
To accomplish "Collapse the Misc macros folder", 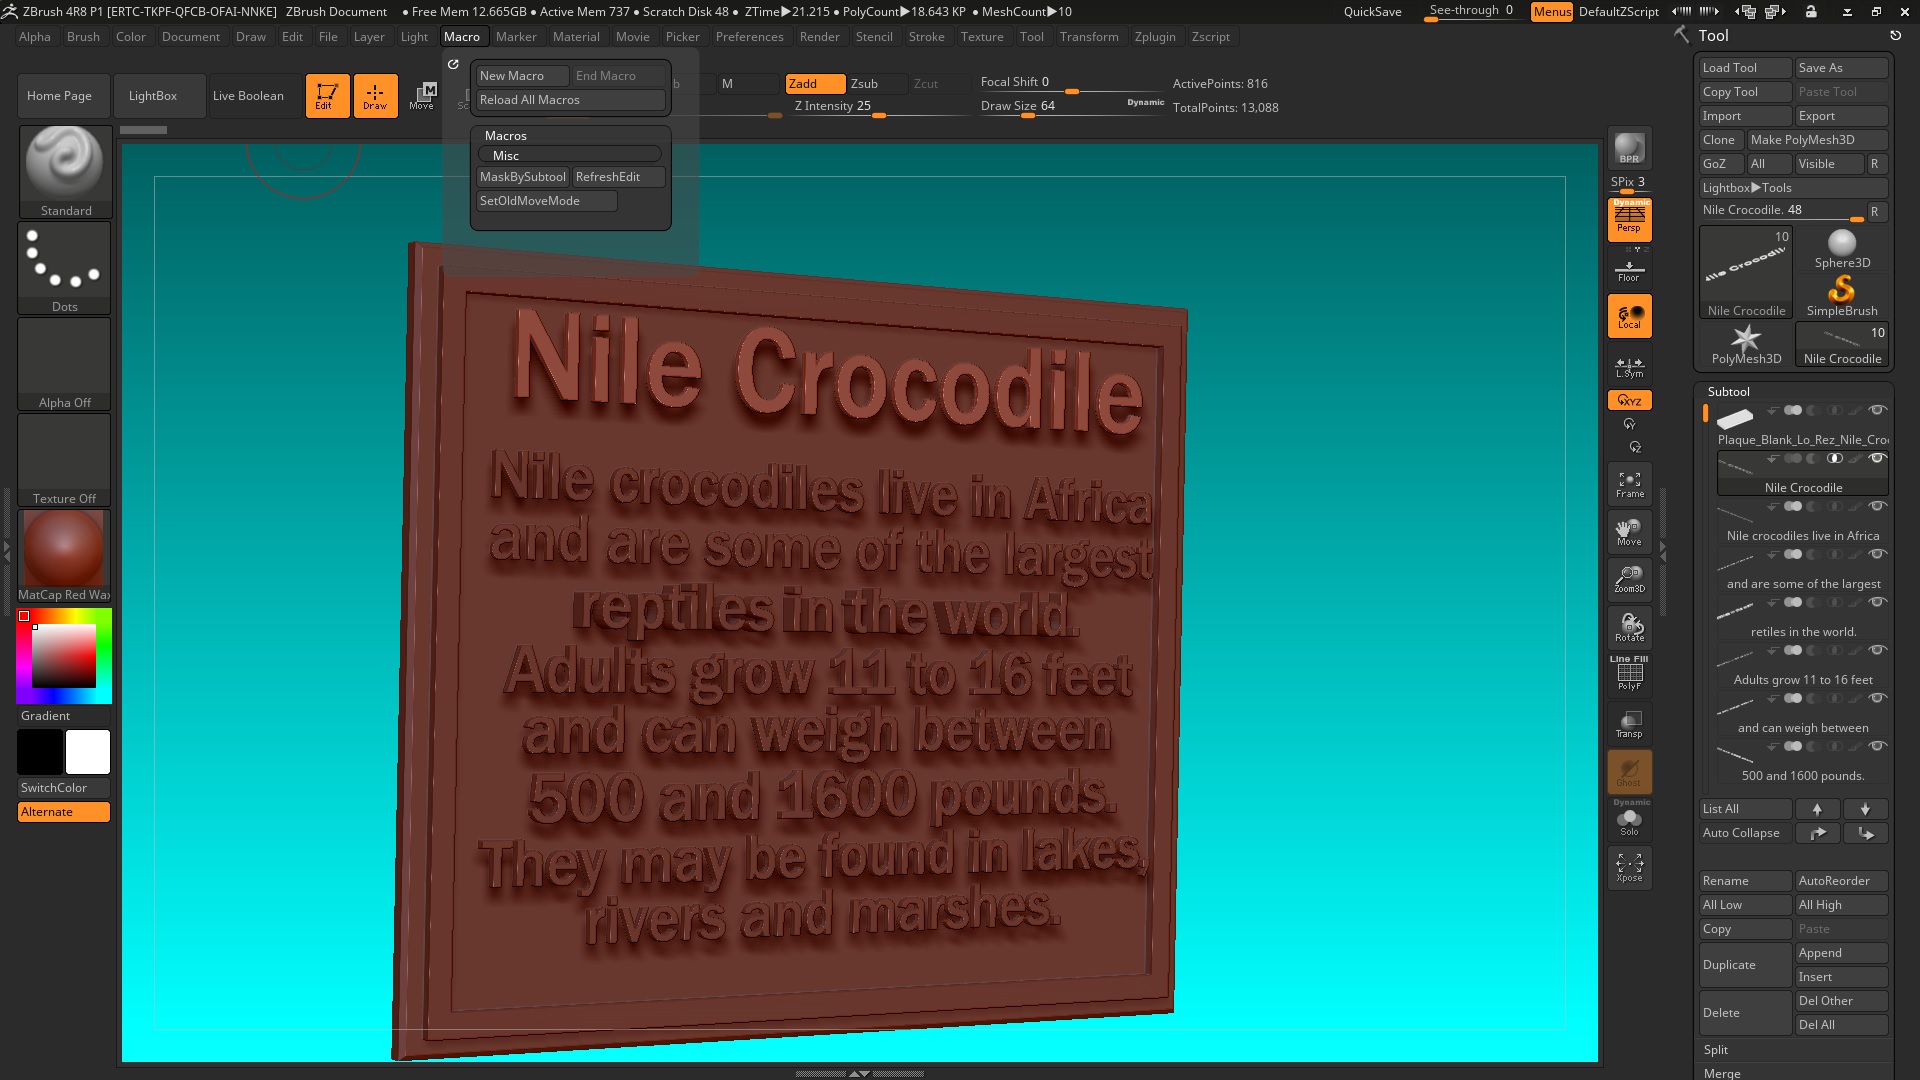I will tap(570, 156).
